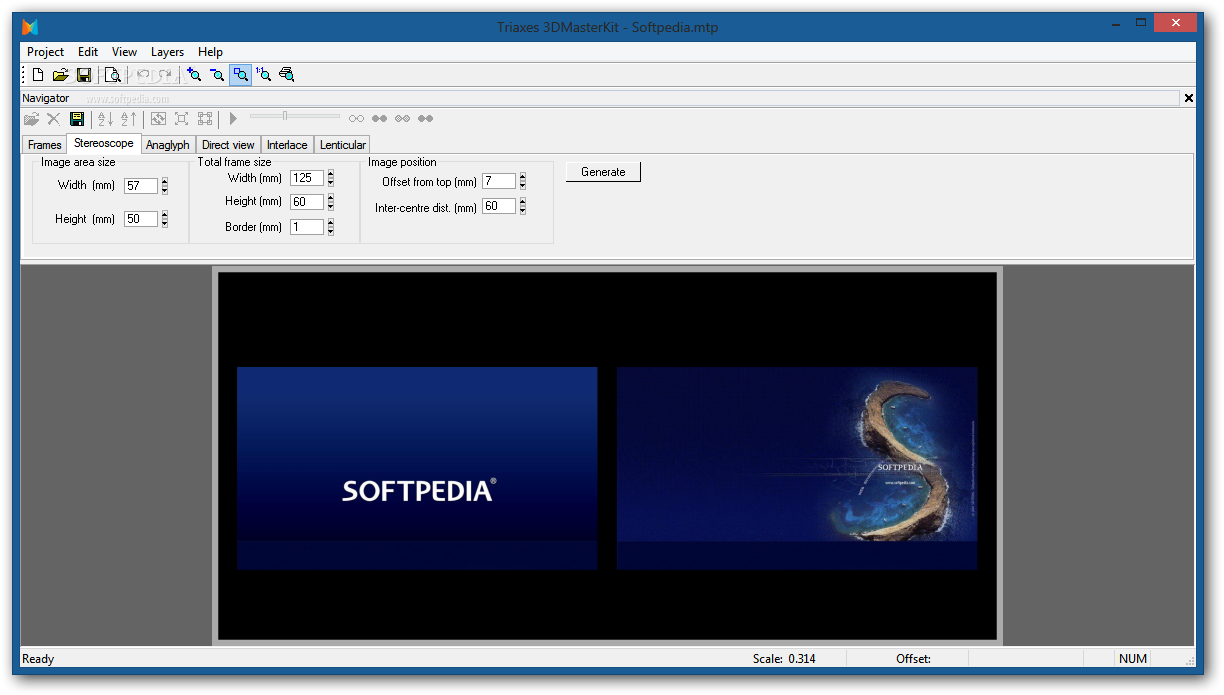Open the View menu
This screenshot has height=695, width=1224.
click(x=125, y=52)
